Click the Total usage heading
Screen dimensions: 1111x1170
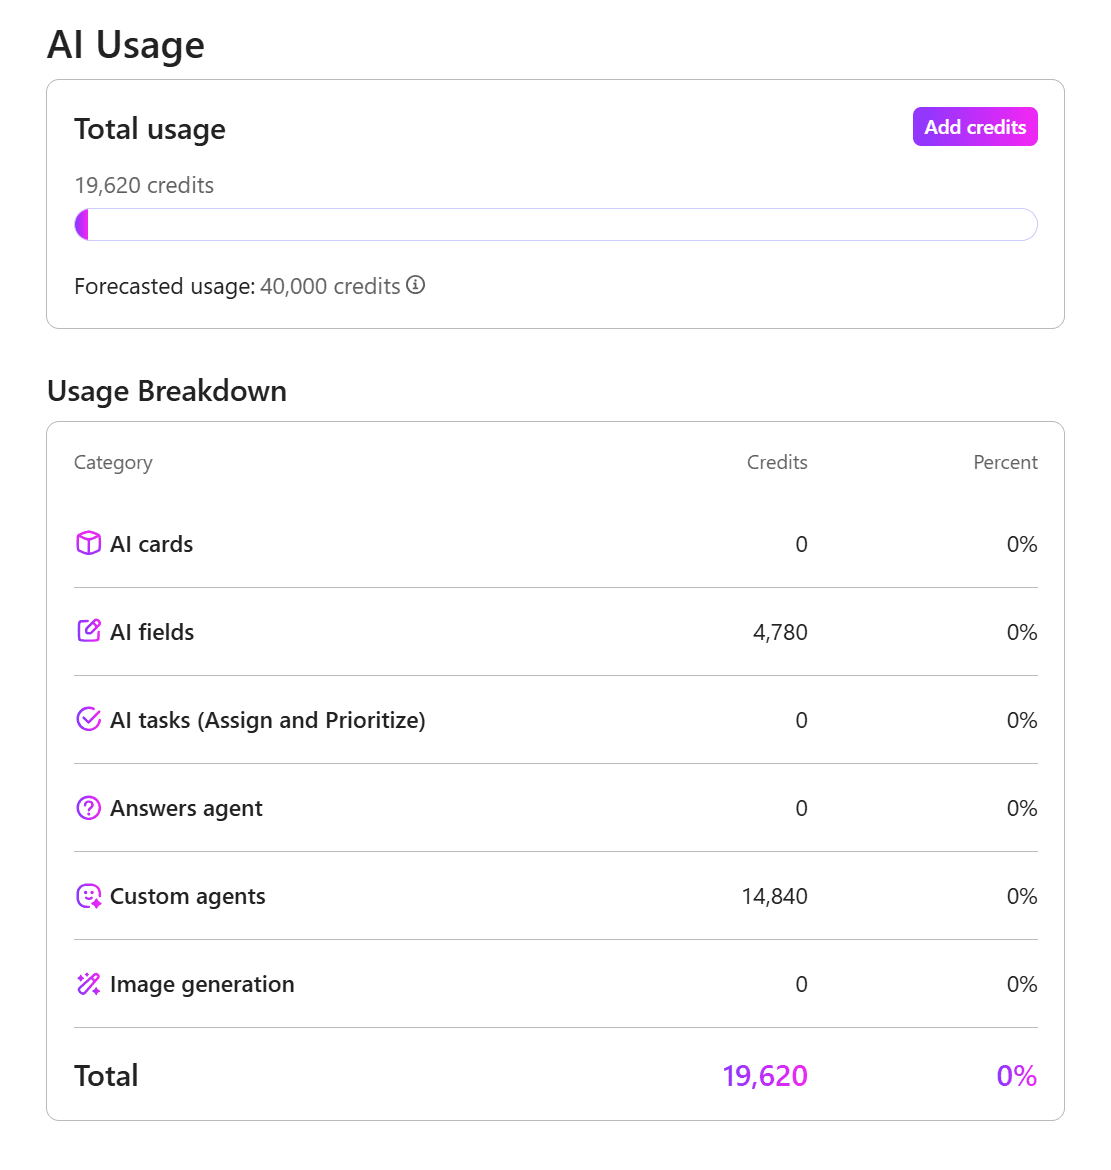[x=150, y=128]
